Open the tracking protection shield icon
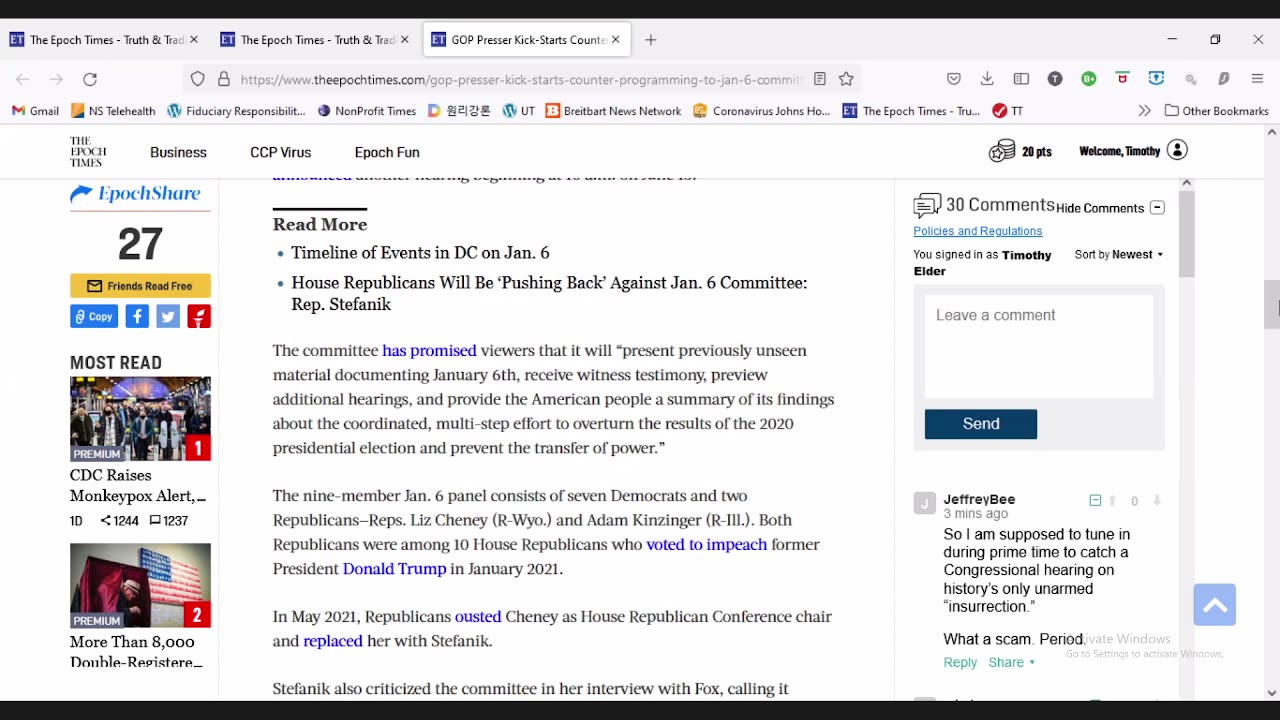Screen dimensions: 1280x720 [198, 79]
